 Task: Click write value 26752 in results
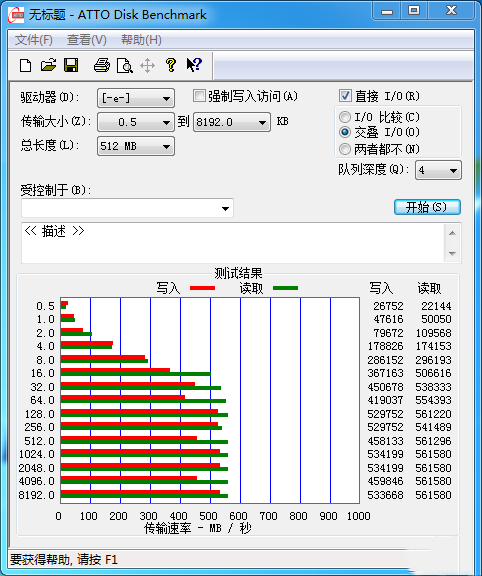(x=388, y=306)
